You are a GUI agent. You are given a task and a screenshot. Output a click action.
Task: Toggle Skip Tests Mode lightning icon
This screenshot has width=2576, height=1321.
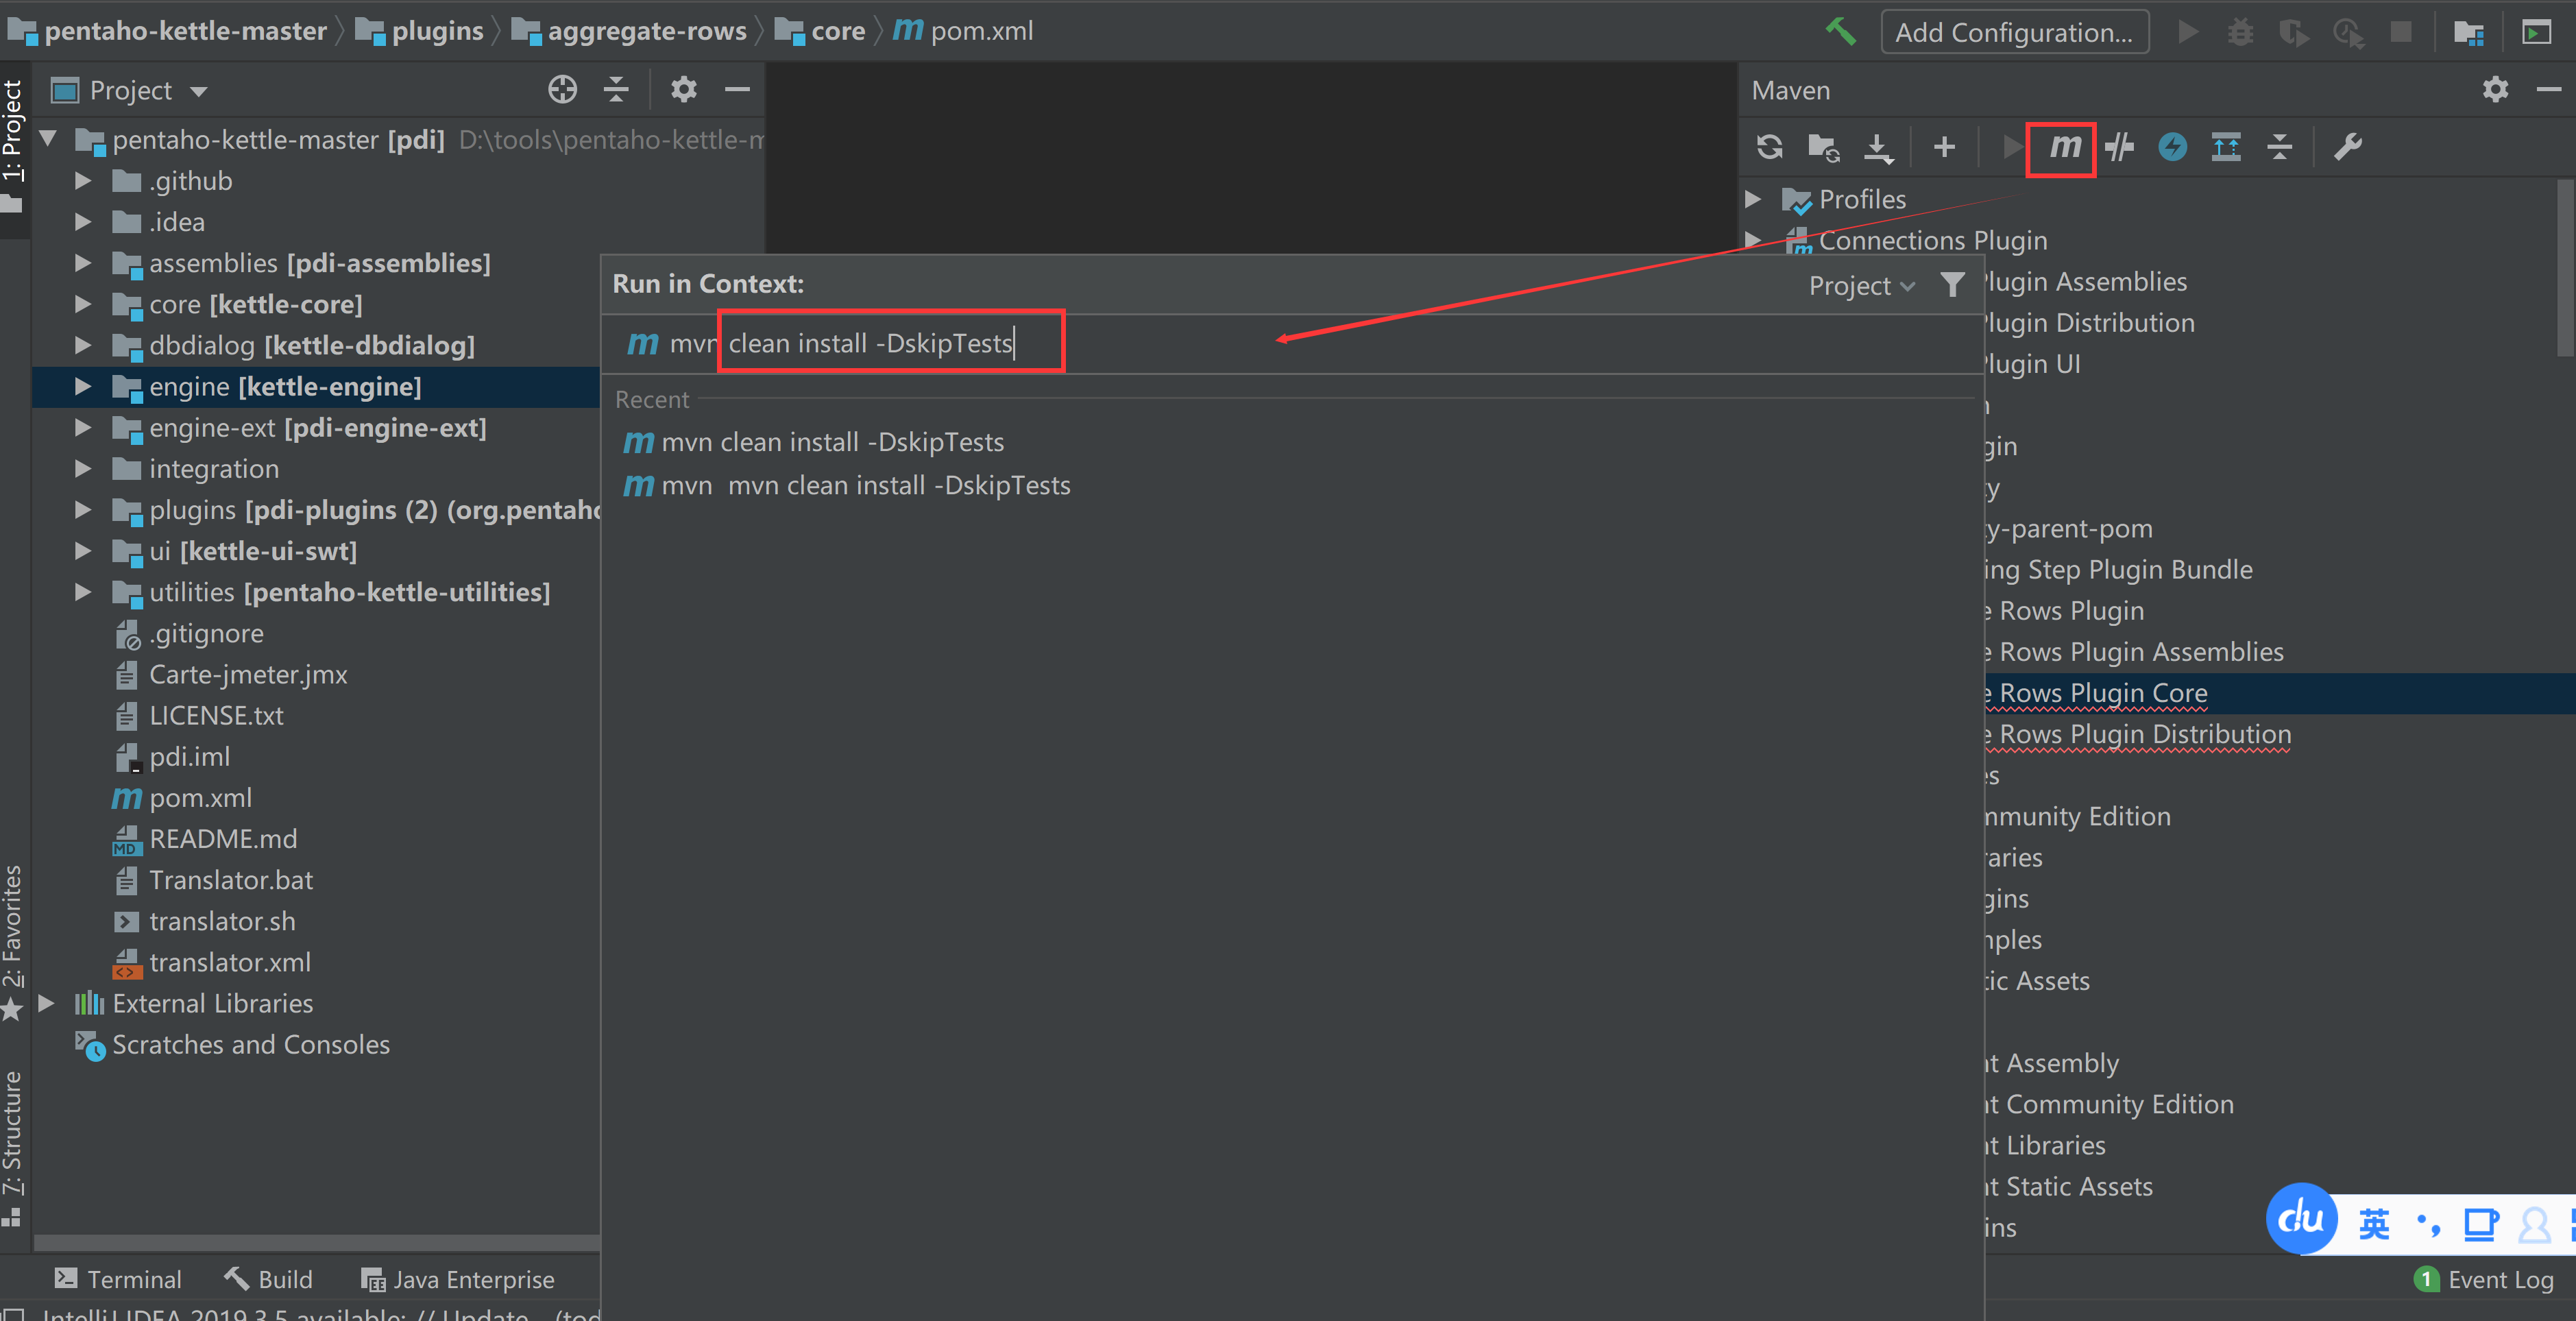2172,147
